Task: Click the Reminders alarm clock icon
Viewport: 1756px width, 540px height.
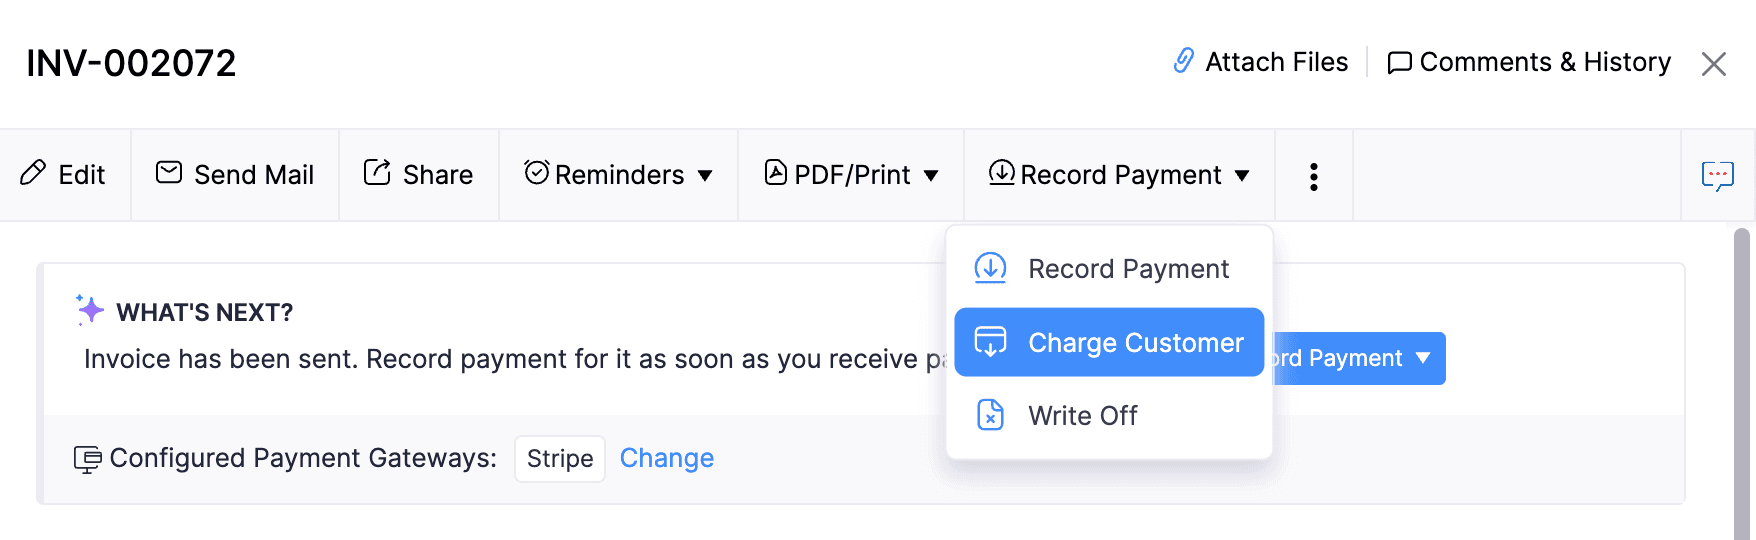Action: pos(537,173)
